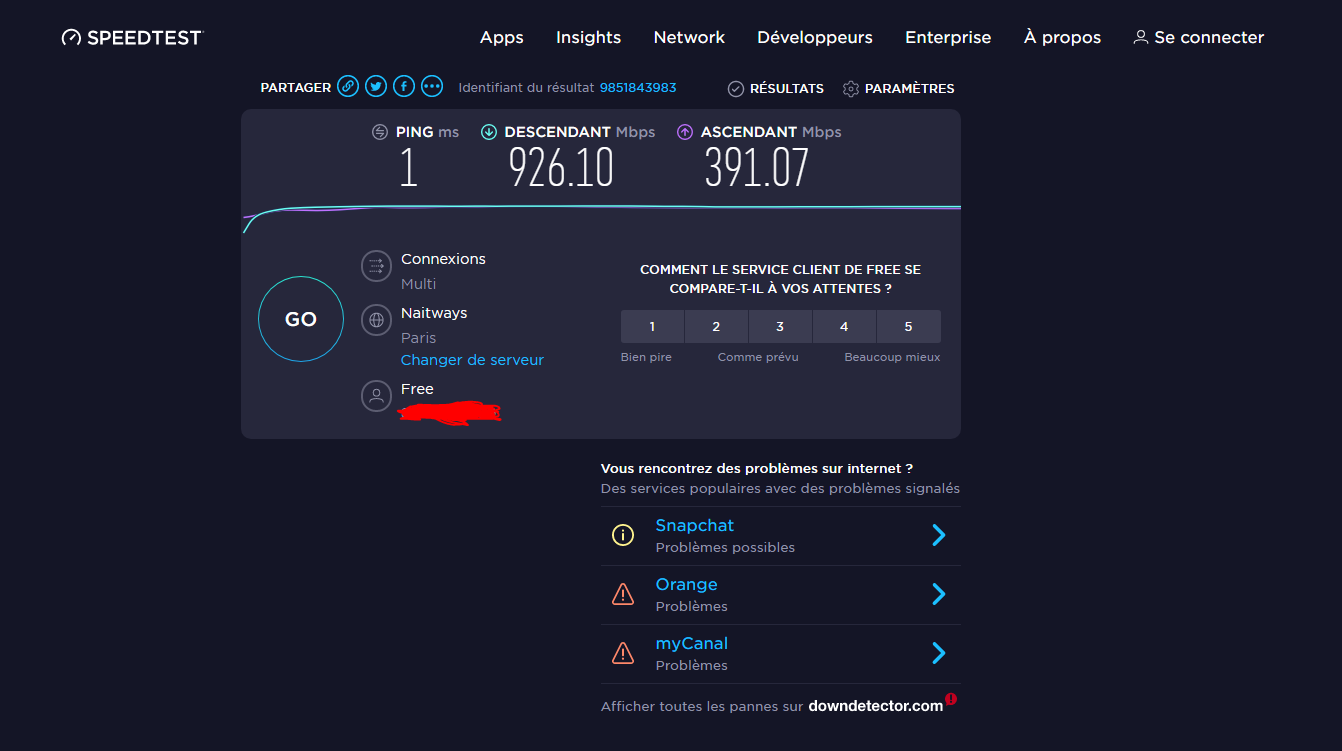Click the user icon beside Se connecter

coord(1141,37)
